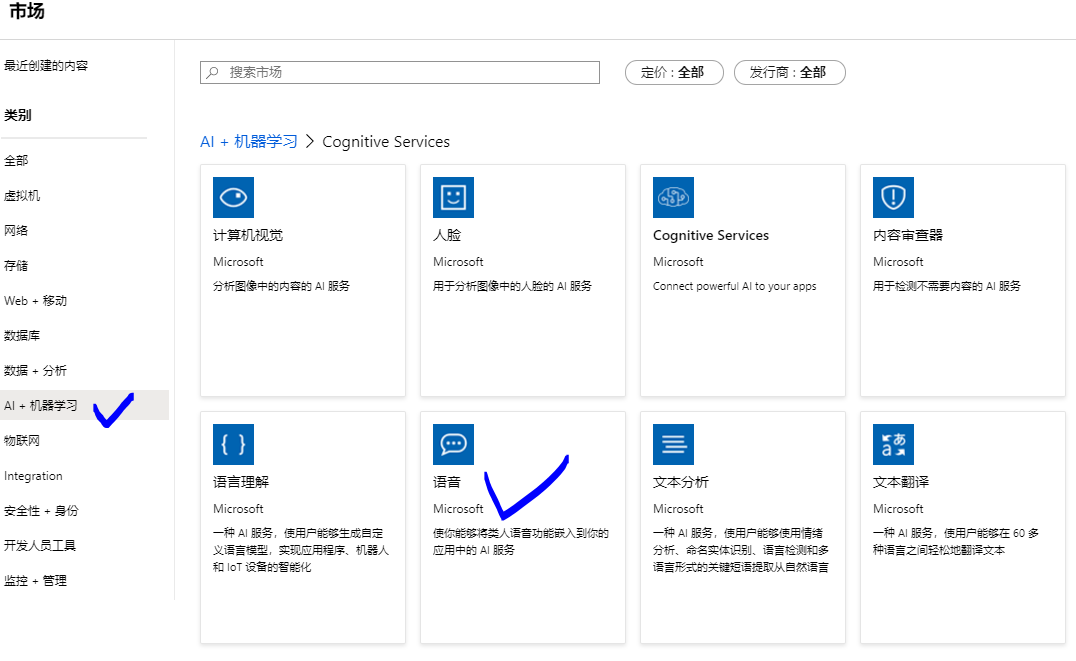Click the 人脸 face icon
The image size is (1076, 661).
point(453,197)
